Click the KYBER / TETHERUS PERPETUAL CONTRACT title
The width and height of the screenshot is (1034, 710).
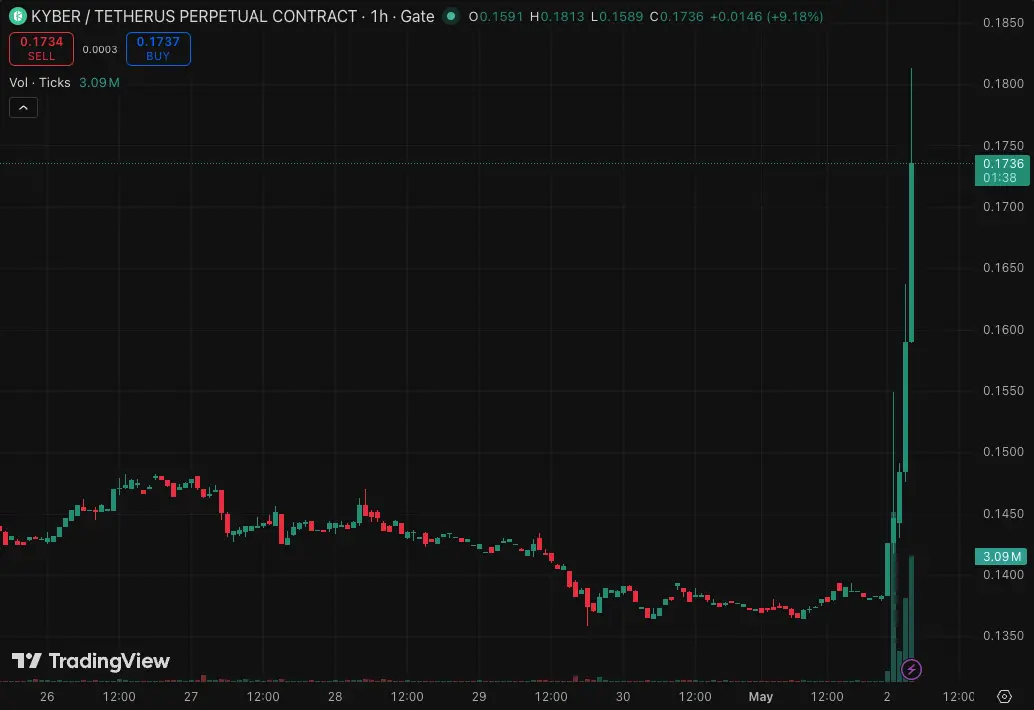(194, 16)
